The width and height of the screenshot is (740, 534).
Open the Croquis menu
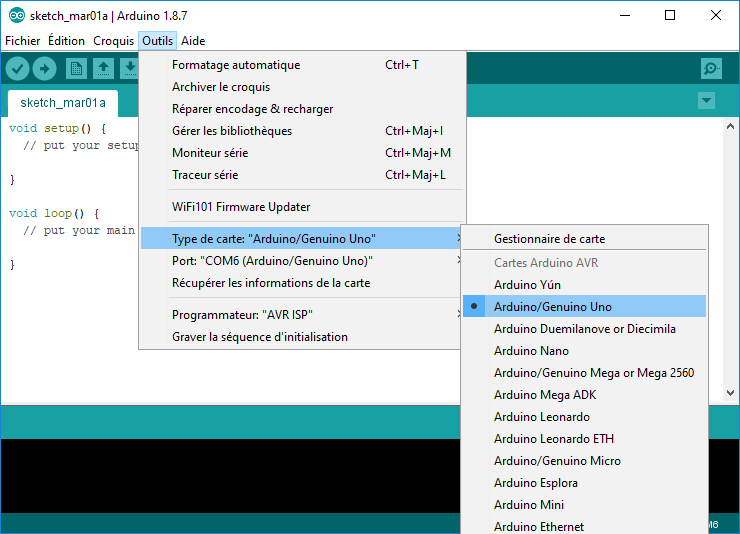tap(114, 41)
